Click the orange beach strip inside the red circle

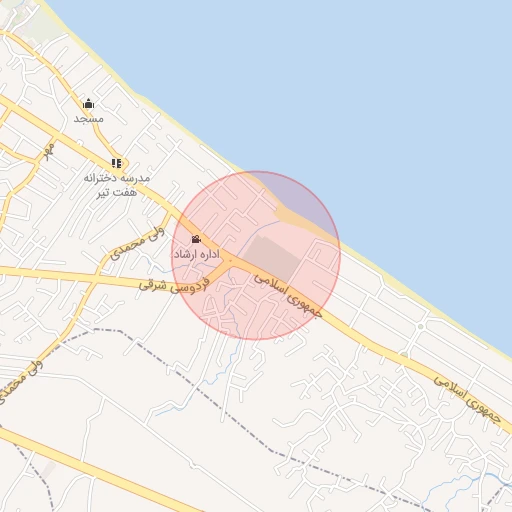[302, 223]
